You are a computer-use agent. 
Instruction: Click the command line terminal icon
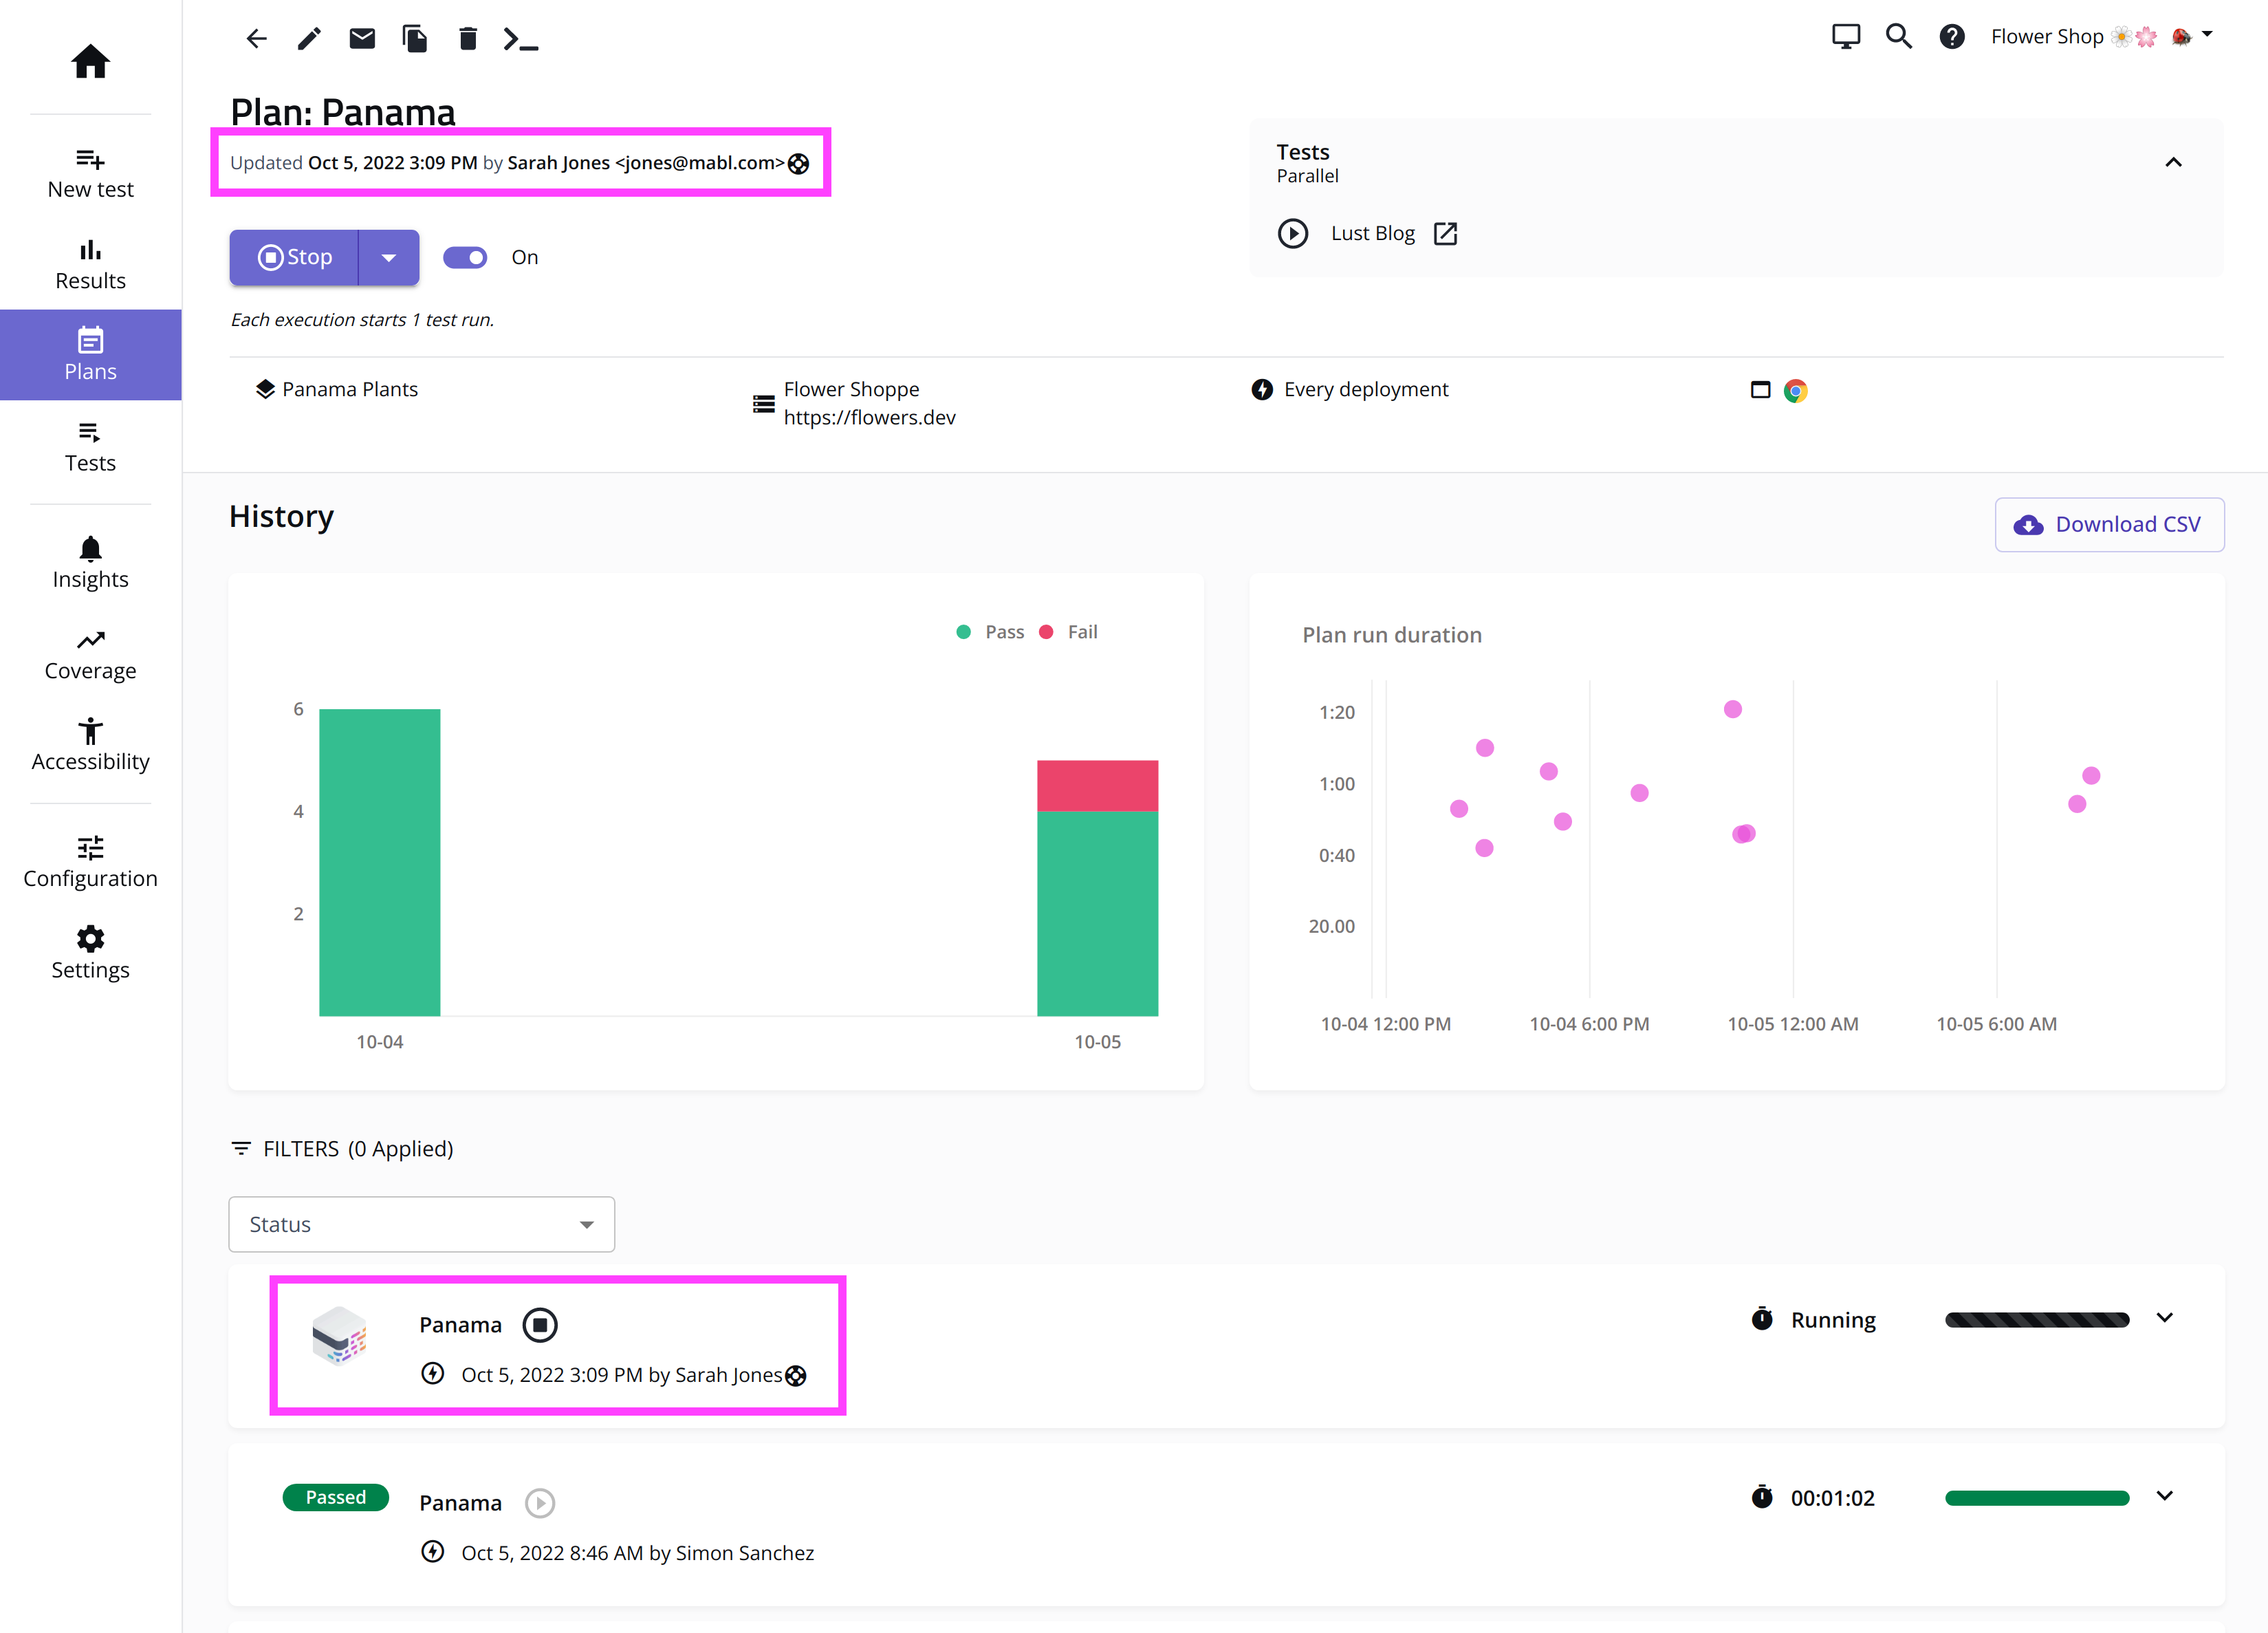520,39
